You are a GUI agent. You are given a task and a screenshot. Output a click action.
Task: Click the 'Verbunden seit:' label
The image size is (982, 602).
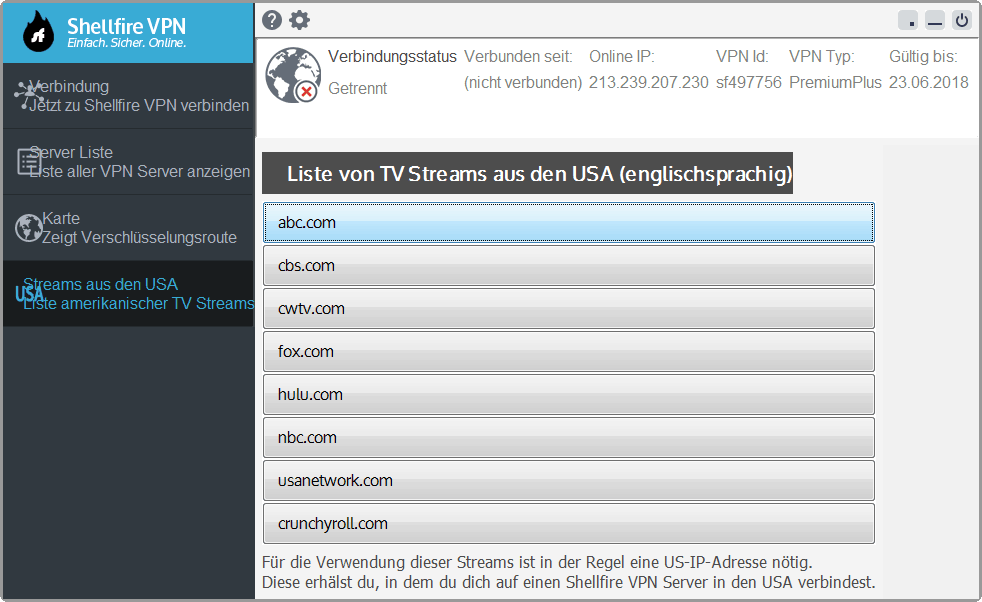point(518,56)
